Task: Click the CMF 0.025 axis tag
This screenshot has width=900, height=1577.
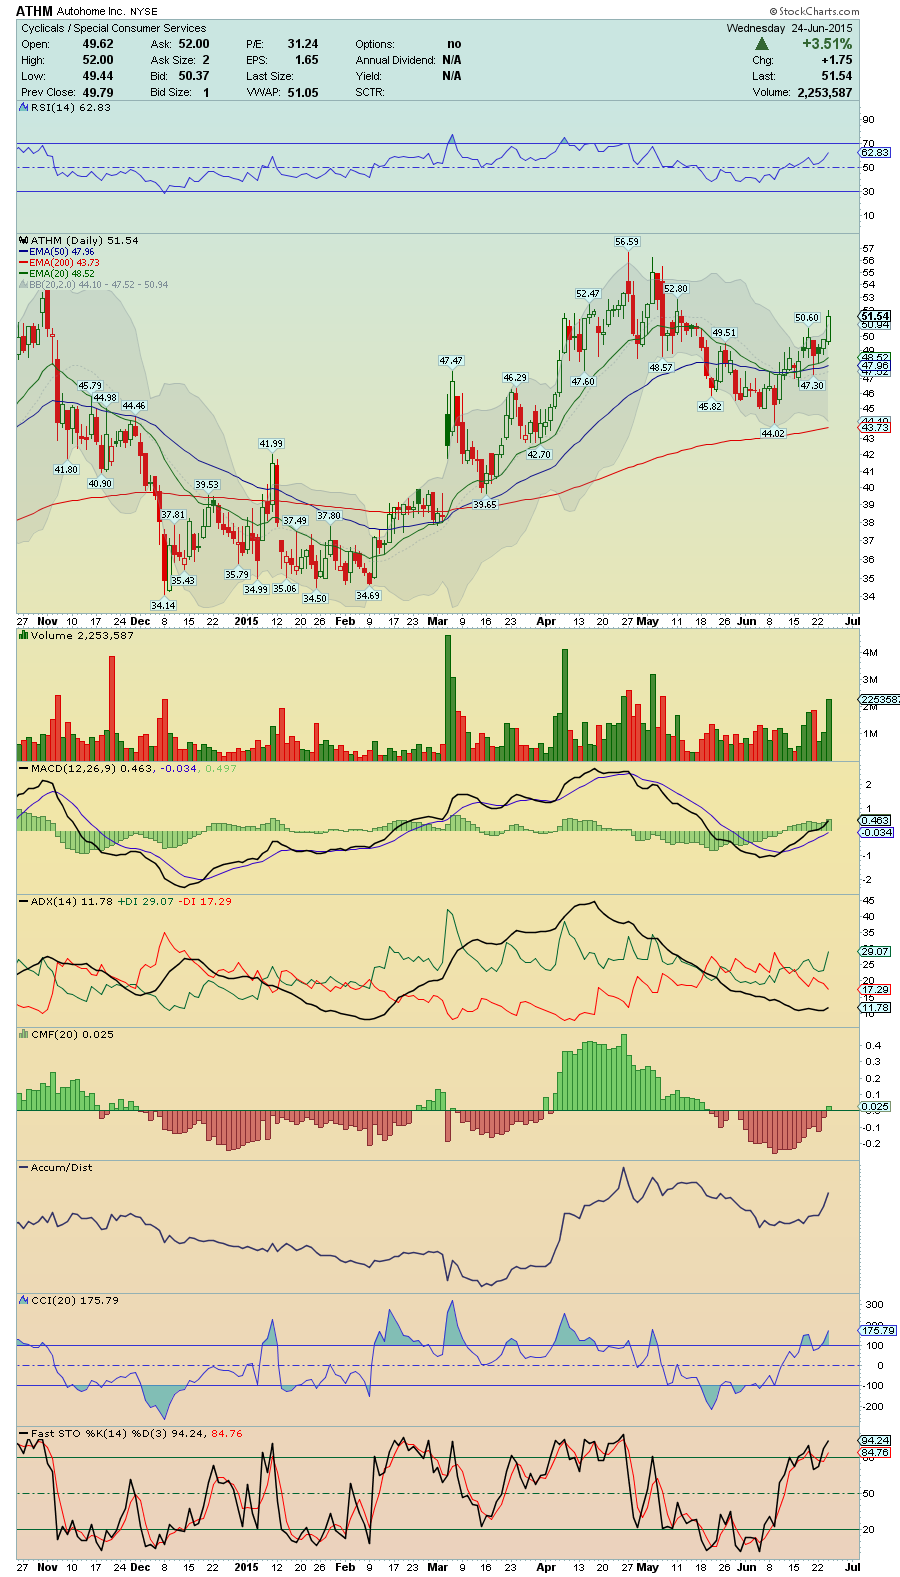Action: (875, 1107)
